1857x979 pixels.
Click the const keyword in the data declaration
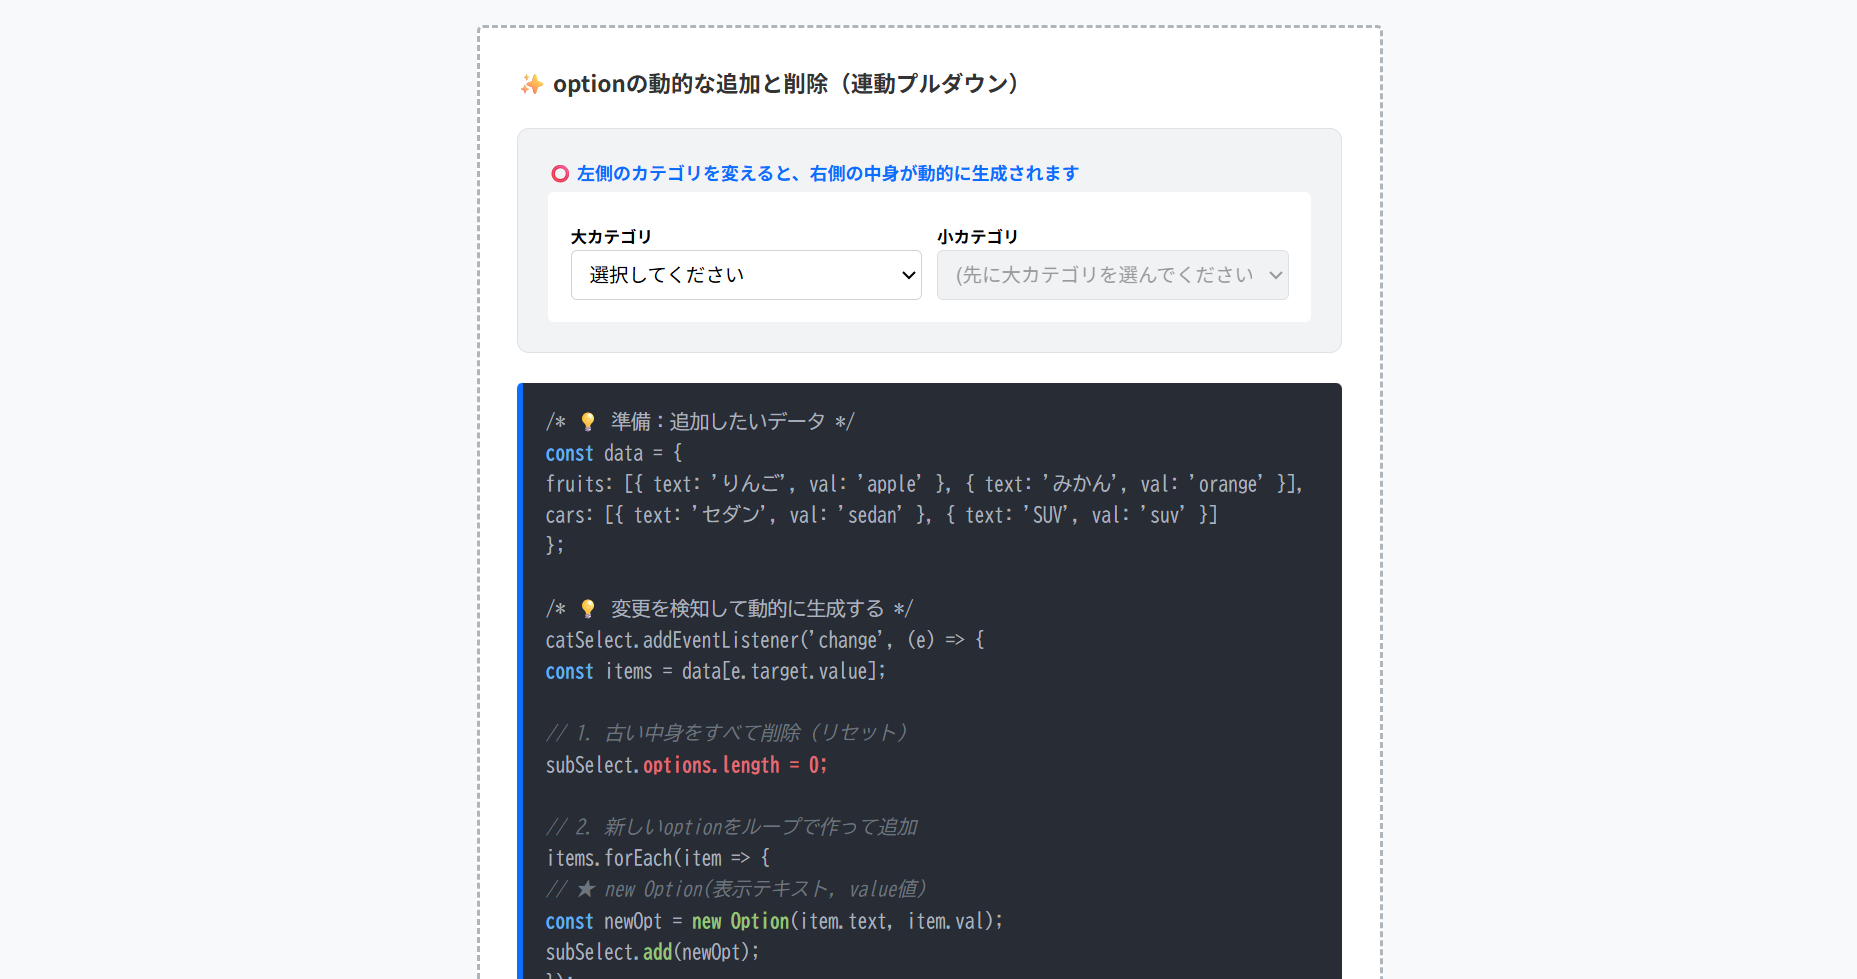coord(568,452)
